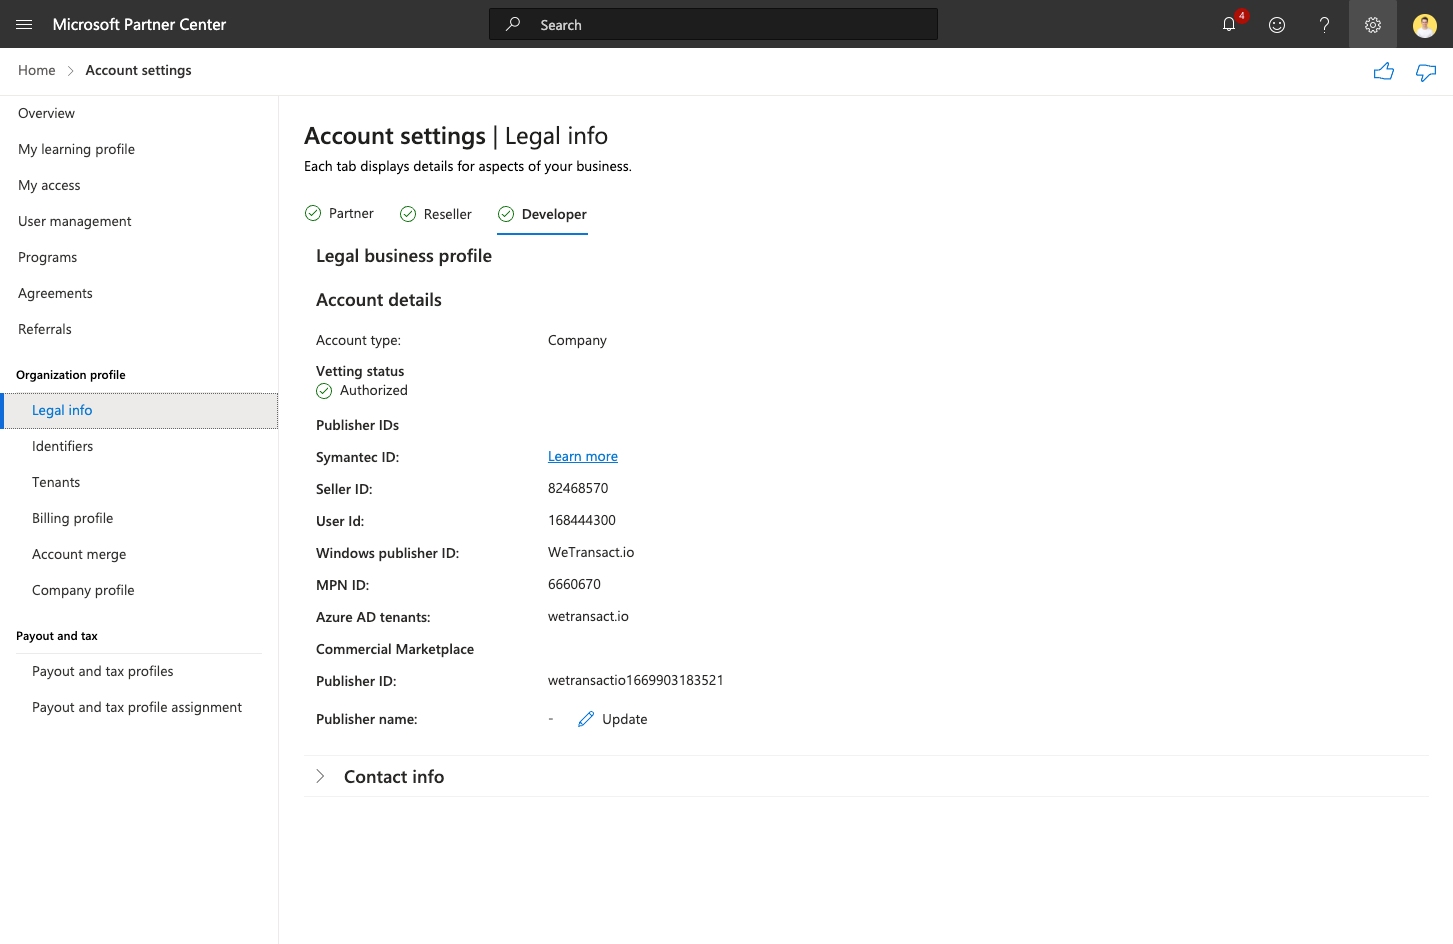Click the Search input field
Viewport: 1453px width, 944px height.
tap(713, 24)
